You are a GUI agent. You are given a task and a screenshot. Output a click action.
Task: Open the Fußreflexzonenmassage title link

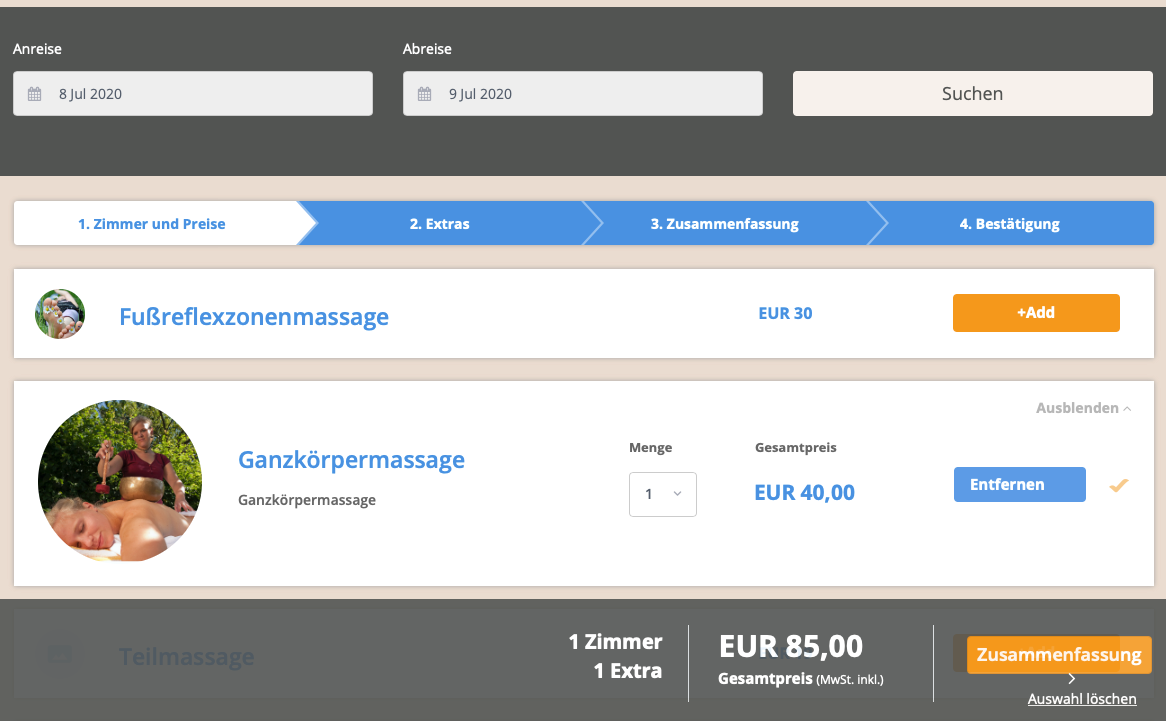click(254, 317)
